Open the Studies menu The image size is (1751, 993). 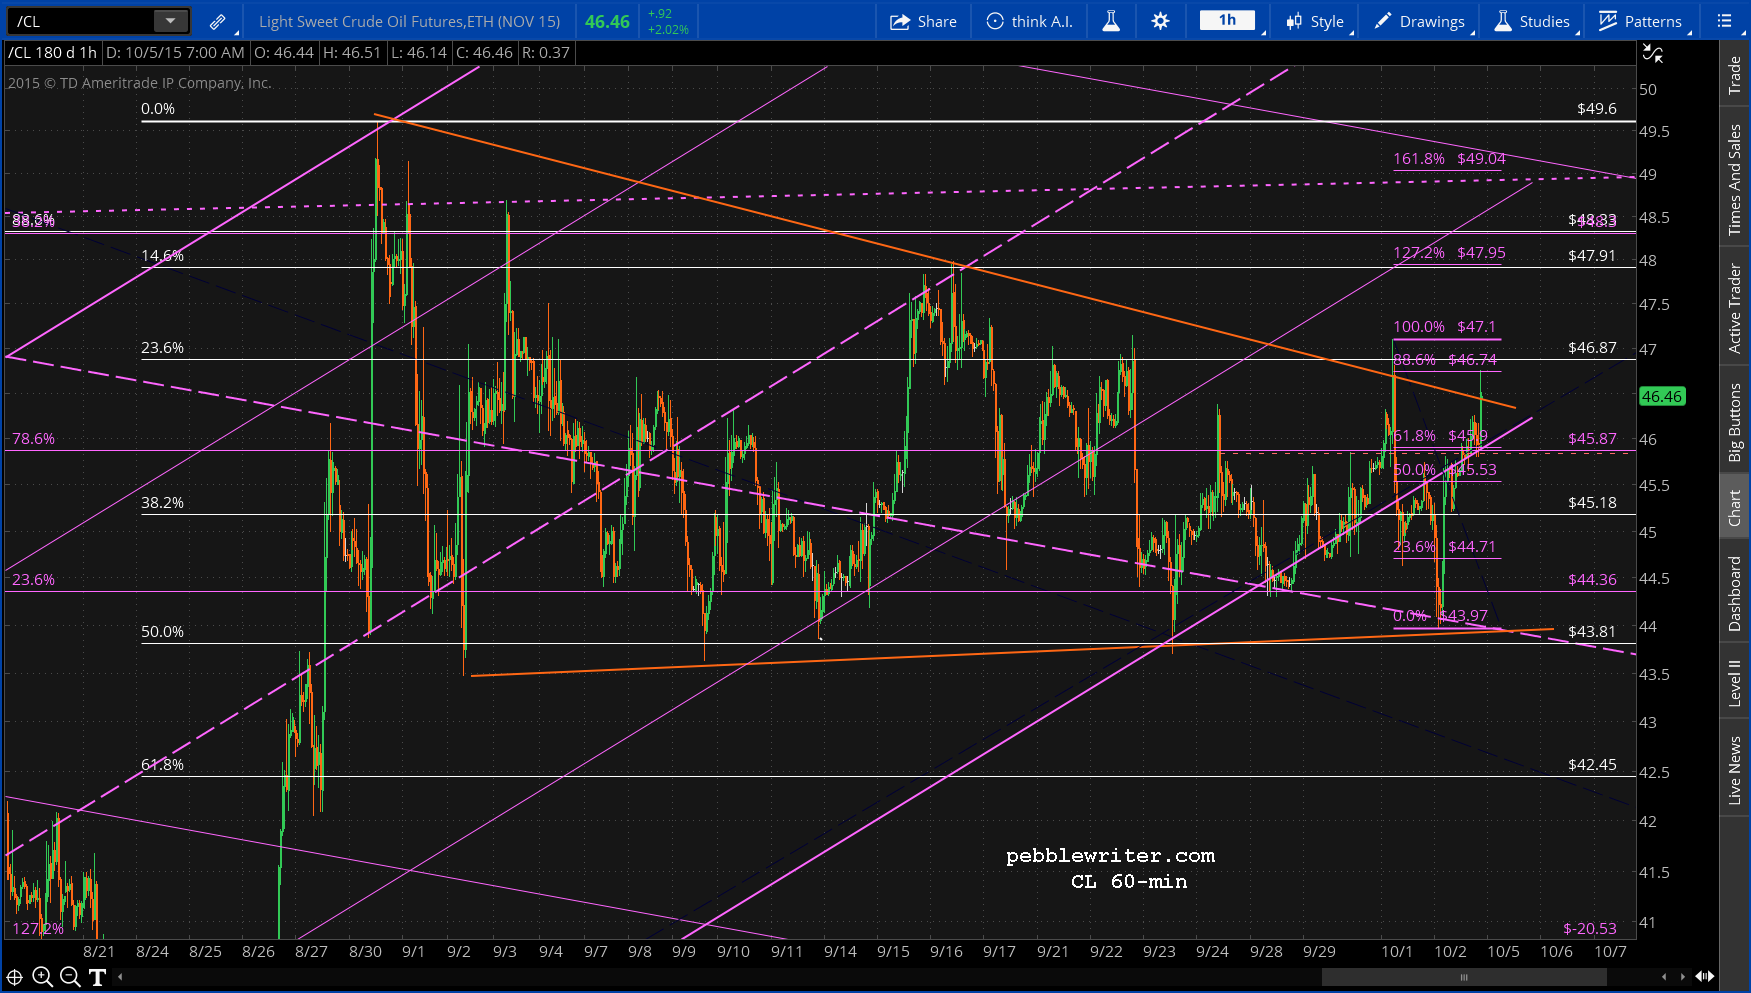click(1533, 21)
